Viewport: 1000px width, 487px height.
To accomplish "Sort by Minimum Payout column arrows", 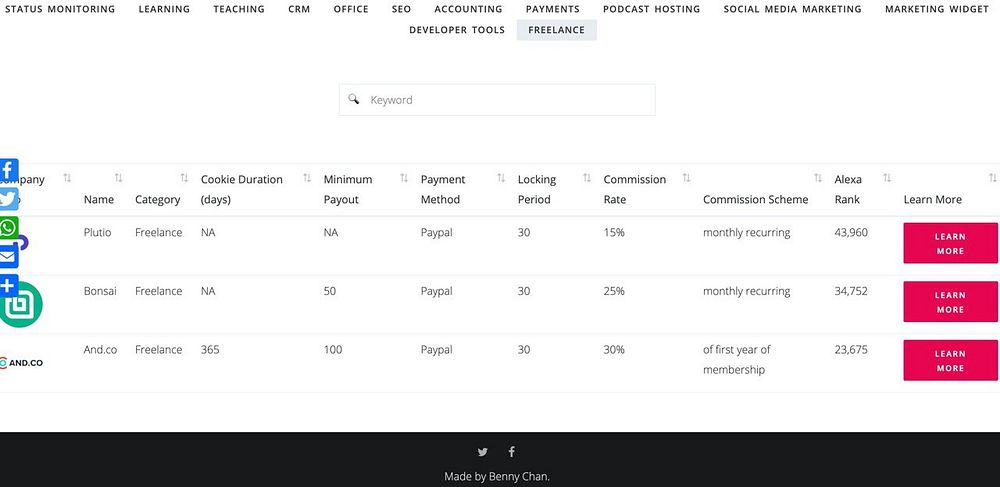I will point(404,179).
